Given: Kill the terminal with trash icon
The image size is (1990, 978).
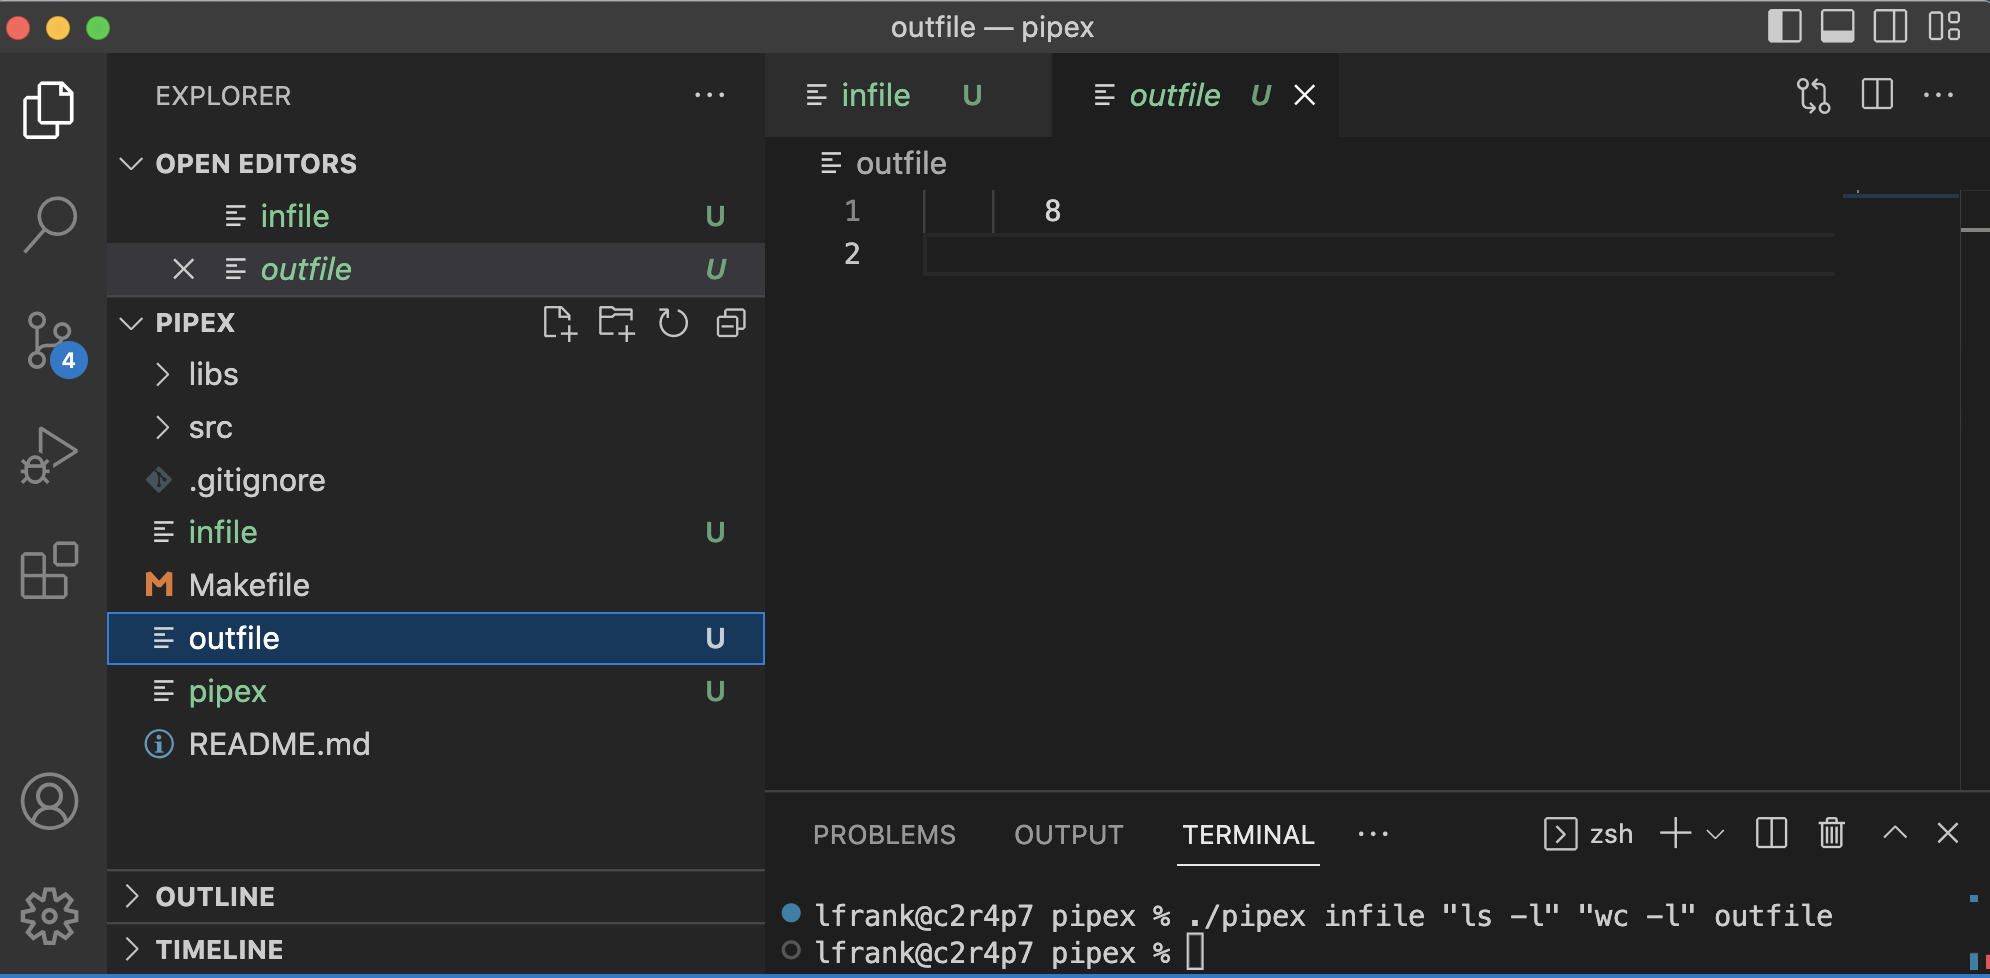Looking at the screenshot, I should coord(1831,833).
